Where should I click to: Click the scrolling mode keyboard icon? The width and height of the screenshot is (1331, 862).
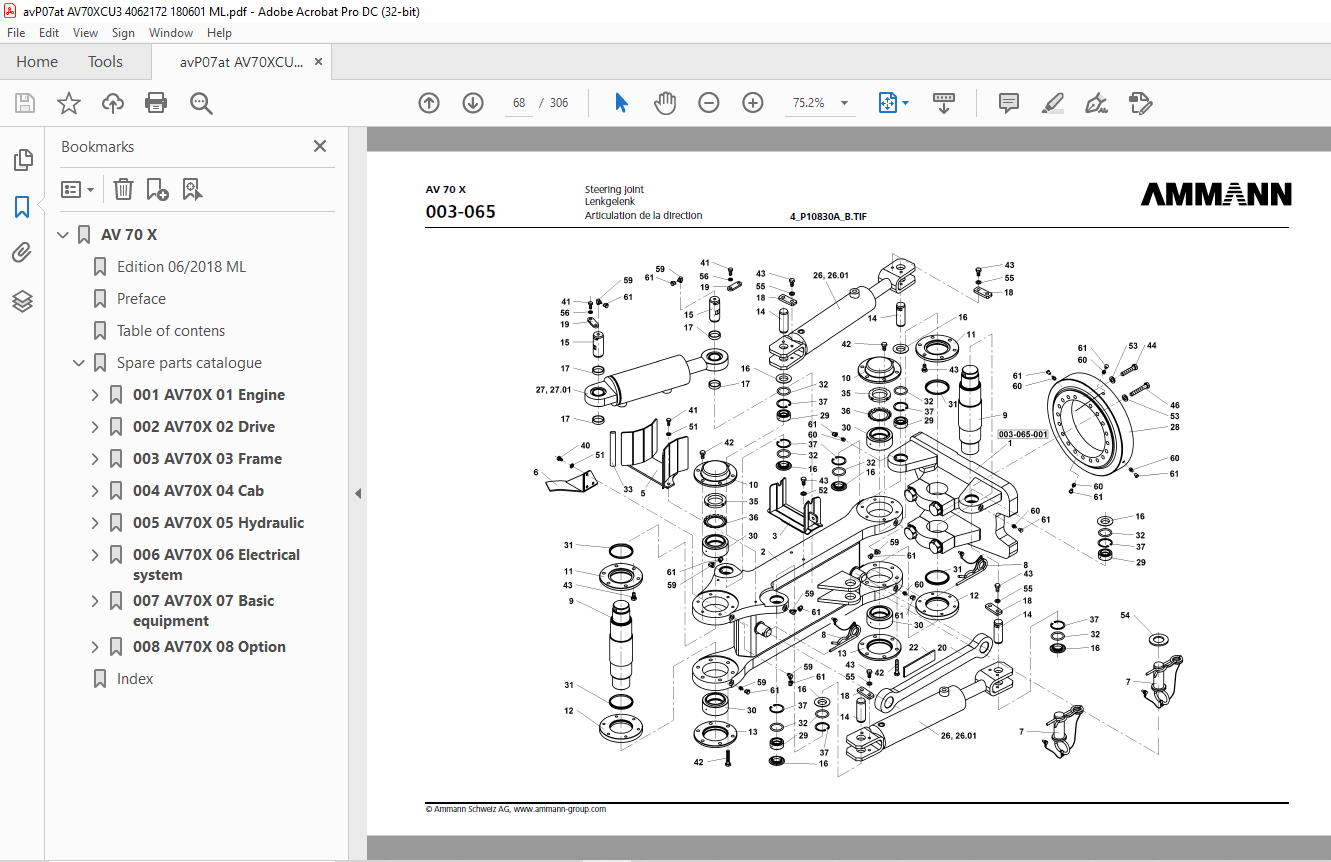pyautogui.click(x=944, y=103)
